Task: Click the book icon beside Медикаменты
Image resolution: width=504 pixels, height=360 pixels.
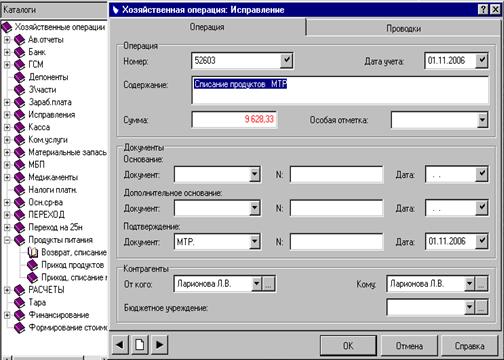Action: tap(19, 177)
